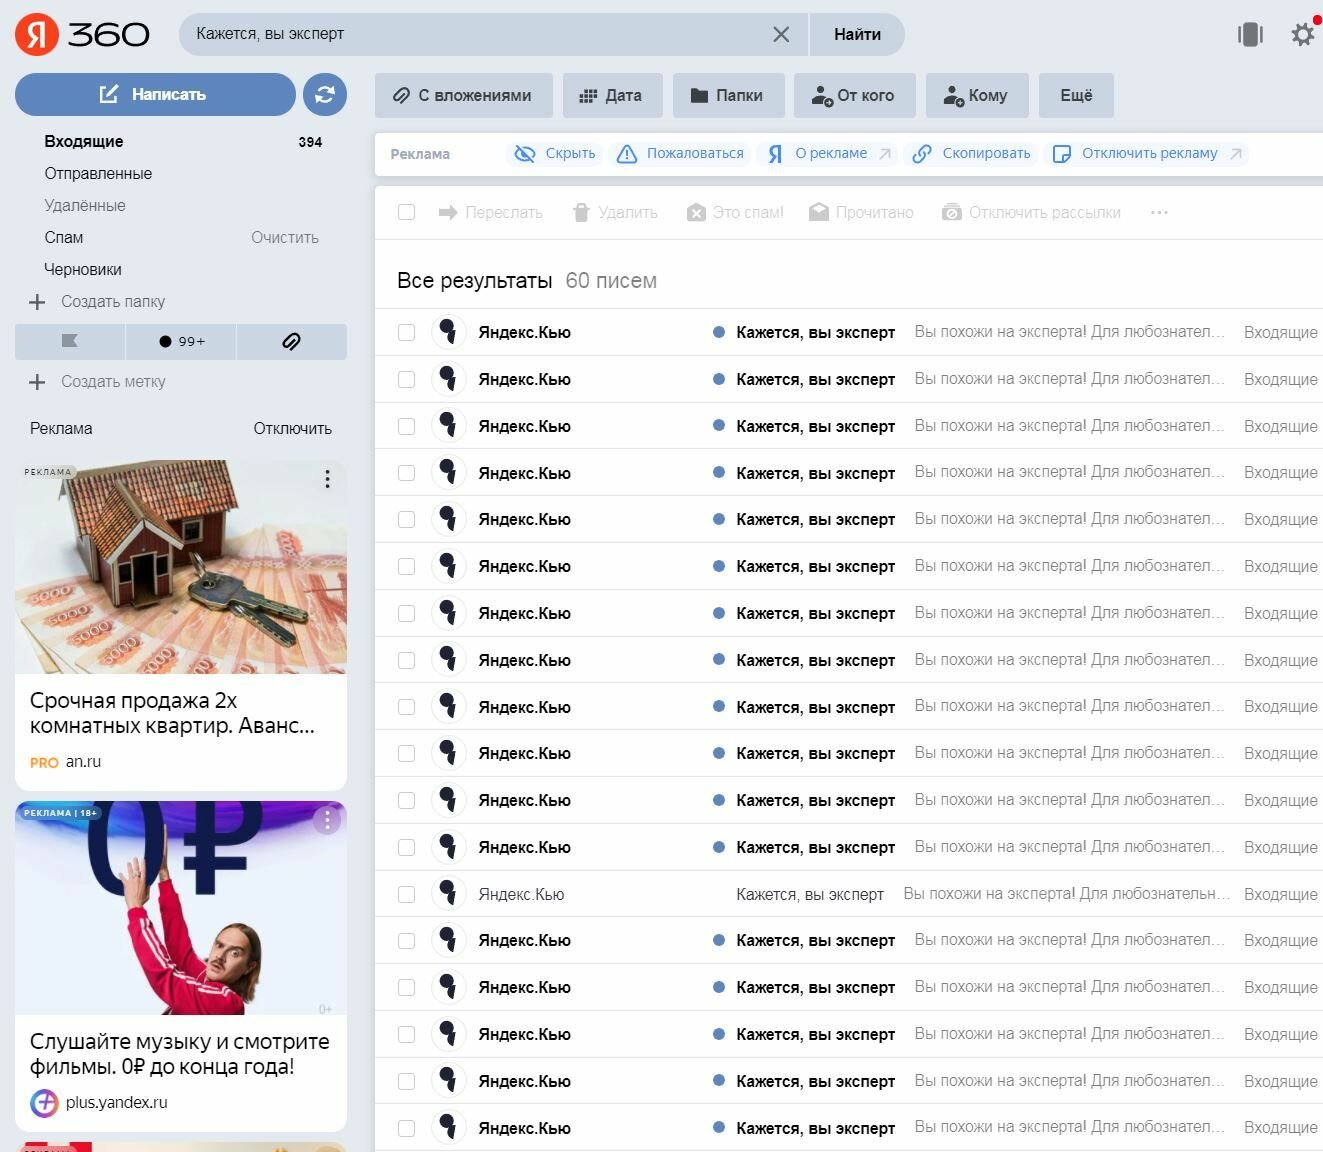
Task: Click the avatar of the read Яндекс.Кью message
Action: (x=448, y=894)
